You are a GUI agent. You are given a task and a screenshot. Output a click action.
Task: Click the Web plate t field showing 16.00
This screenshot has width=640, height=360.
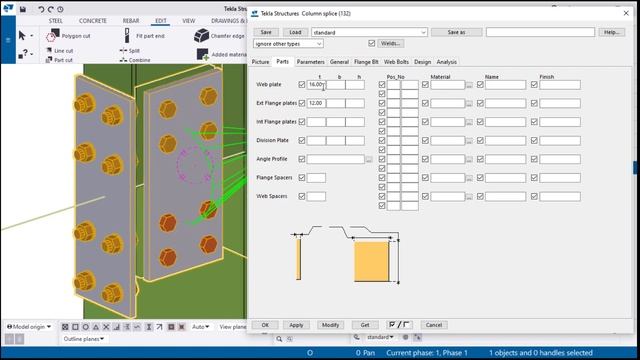coord(316,84)
